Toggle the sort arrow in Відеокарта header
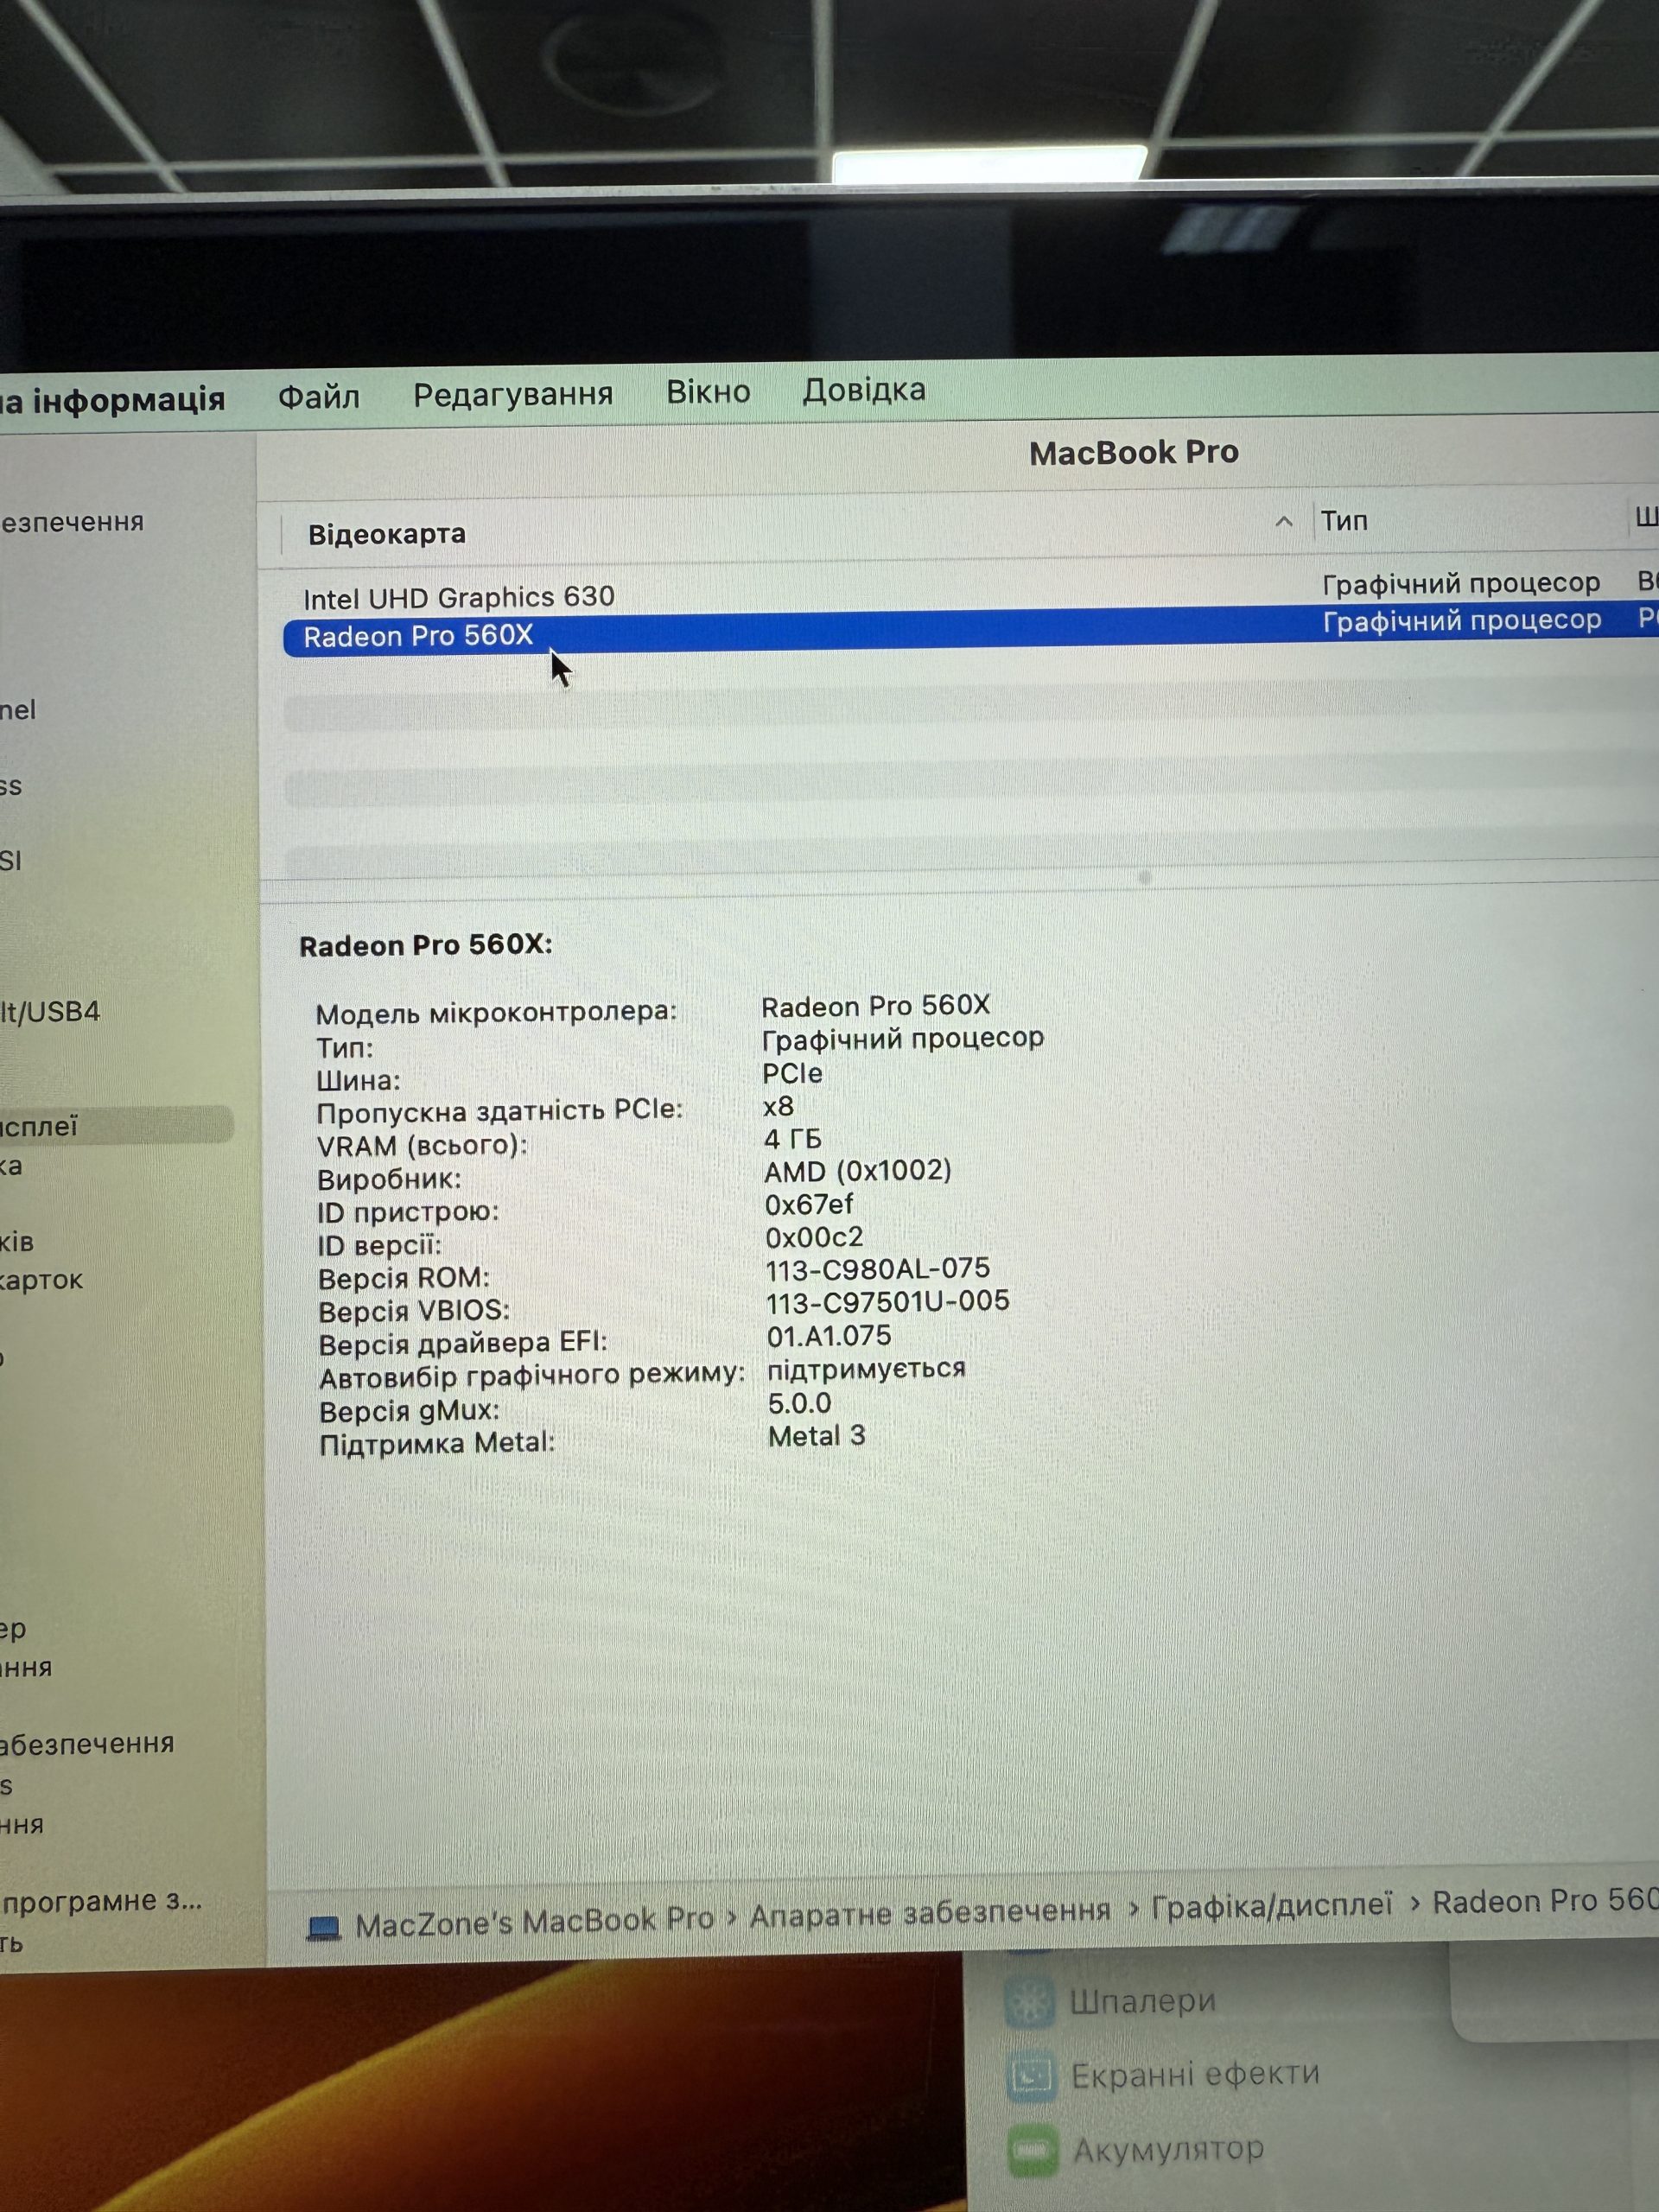The width and height of the screenshot is (1659, 2212). (x=1284, y=522)
